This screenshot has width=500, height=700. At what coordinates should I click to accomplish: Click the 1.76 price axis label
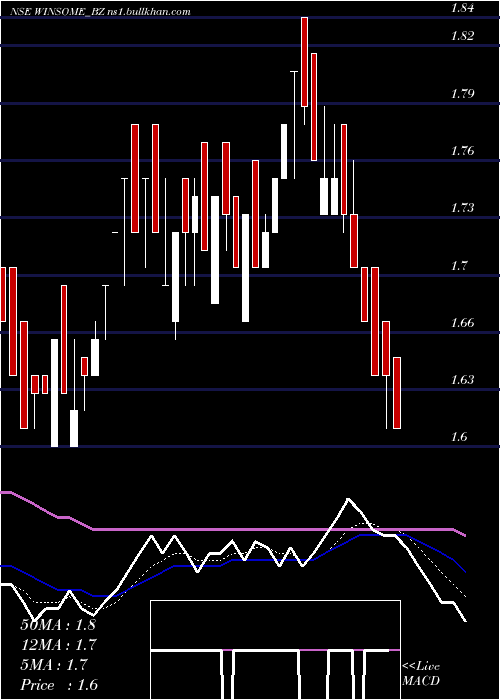pos(462,151)
